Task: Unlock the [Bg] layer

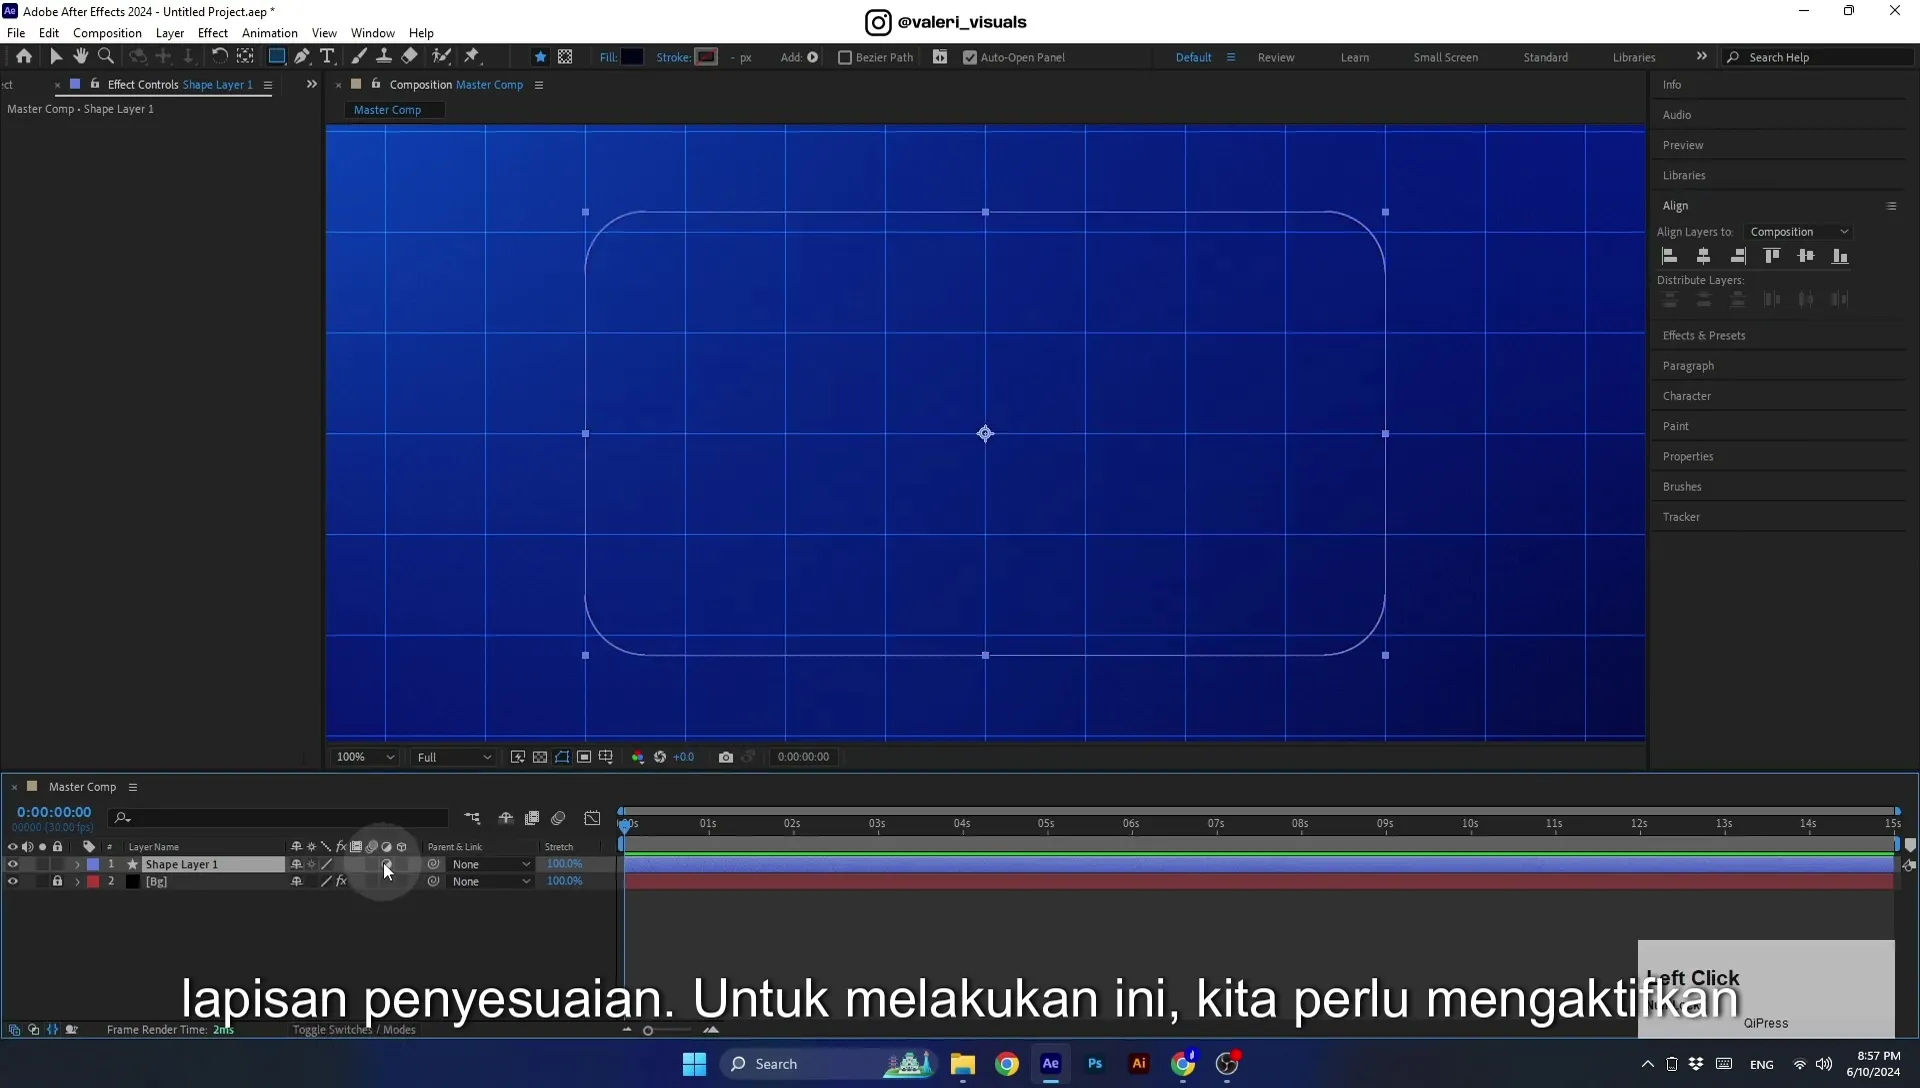Action: [x=57, y=881]
